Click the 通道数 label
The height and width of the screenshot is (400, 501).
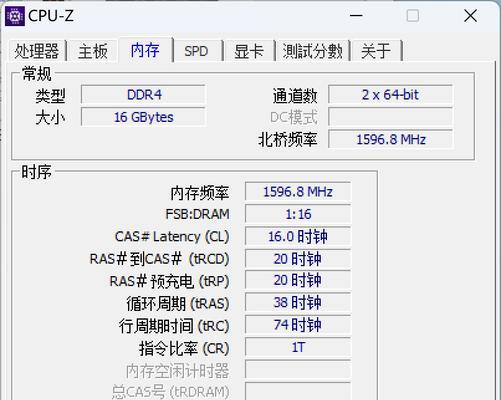[295, 96]
